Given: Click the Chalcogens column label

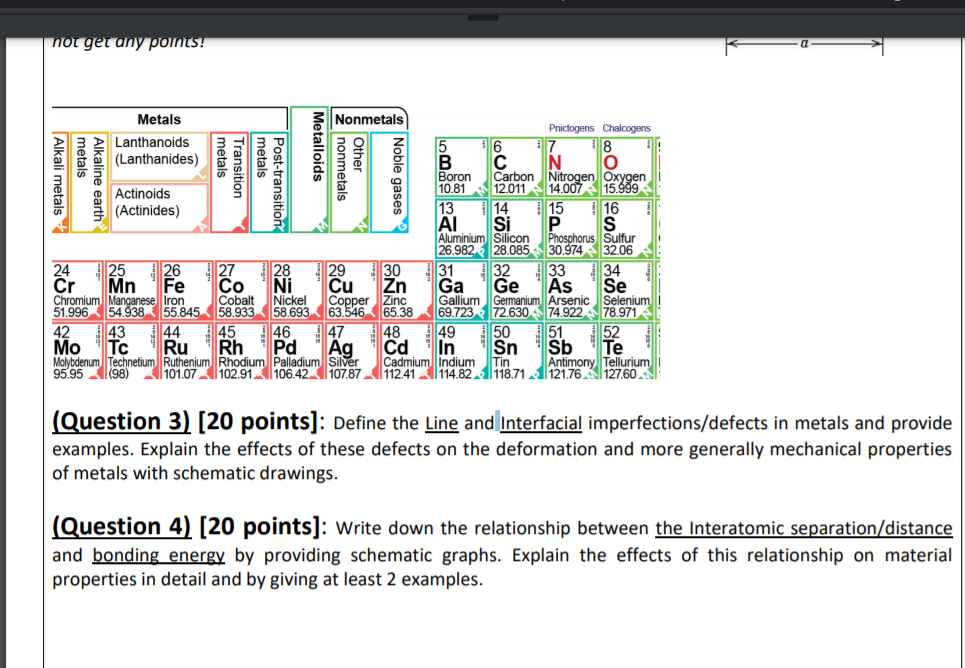Looking at the screenshot, I should point(626,128).
